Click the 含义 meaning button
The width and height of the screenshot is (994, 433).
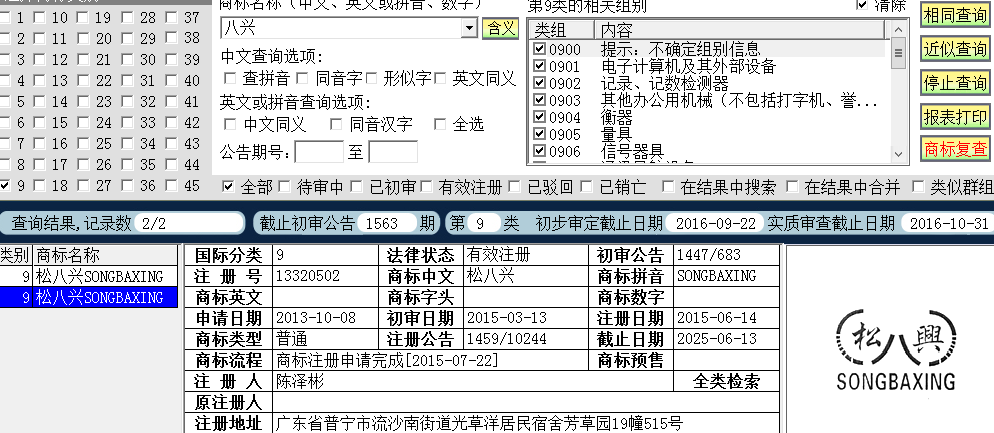tap(500, 28)
